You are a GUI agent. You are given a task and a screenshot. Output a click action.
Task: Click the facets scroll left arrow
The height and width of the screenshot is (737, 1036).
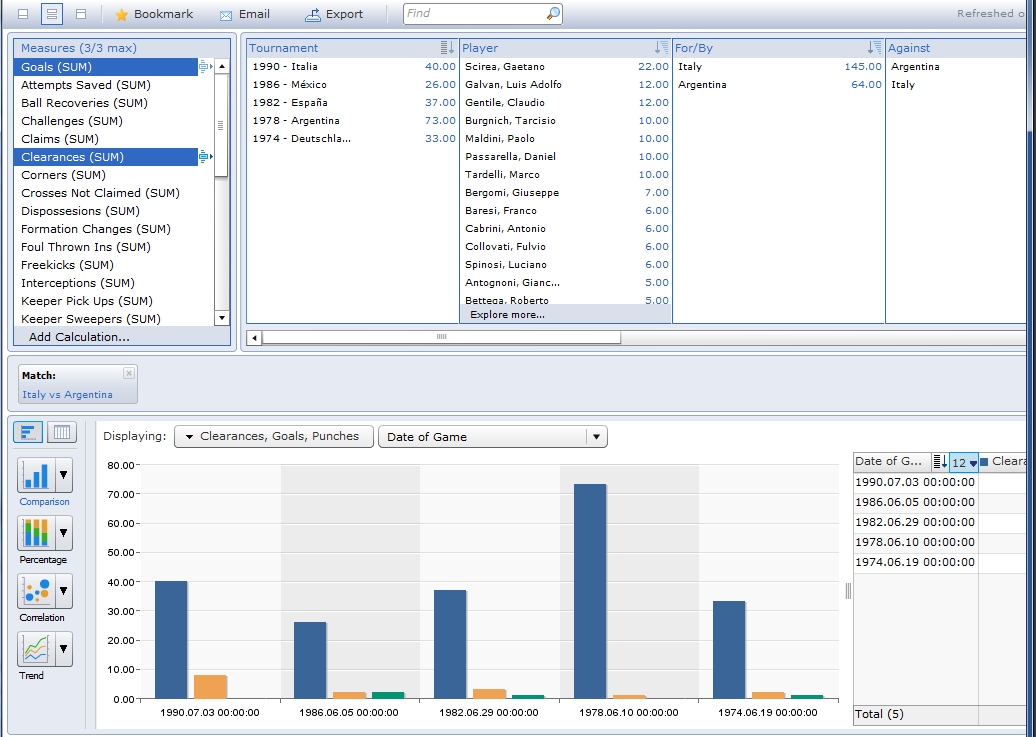pyautogui.click(x=254, y=338)
